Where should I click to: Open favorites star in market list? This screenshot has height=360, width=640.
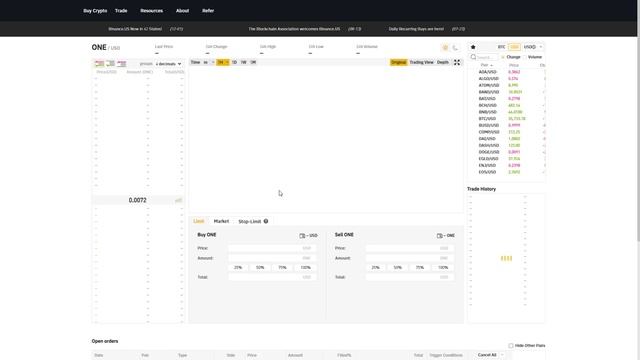coord(473,47)
